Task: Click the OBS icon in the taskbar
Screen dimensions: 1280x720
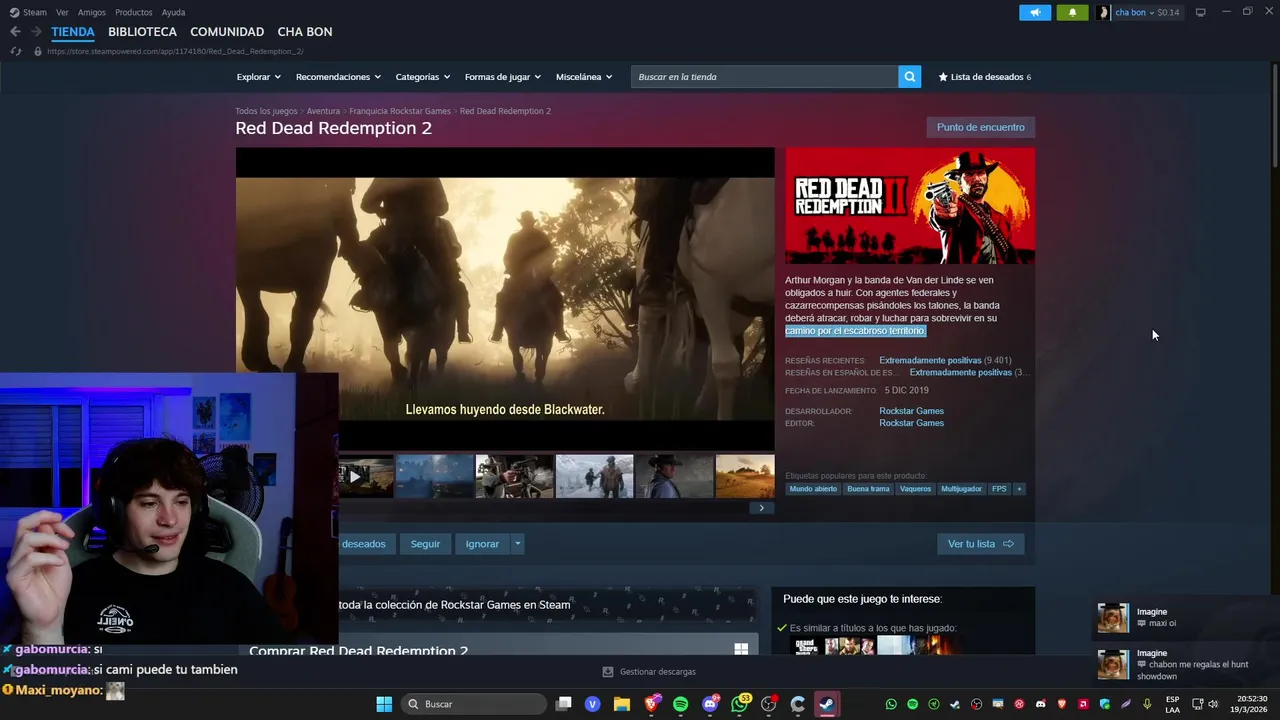Action: click(x=769, y=704)
